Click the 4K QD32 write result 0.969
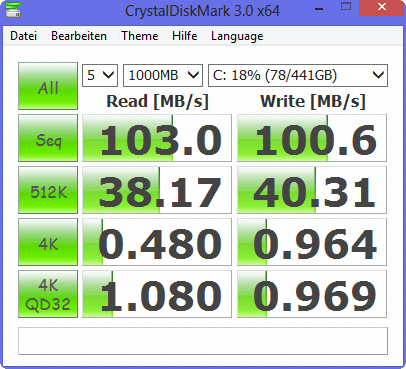406x369 pixels. [312, 294]
